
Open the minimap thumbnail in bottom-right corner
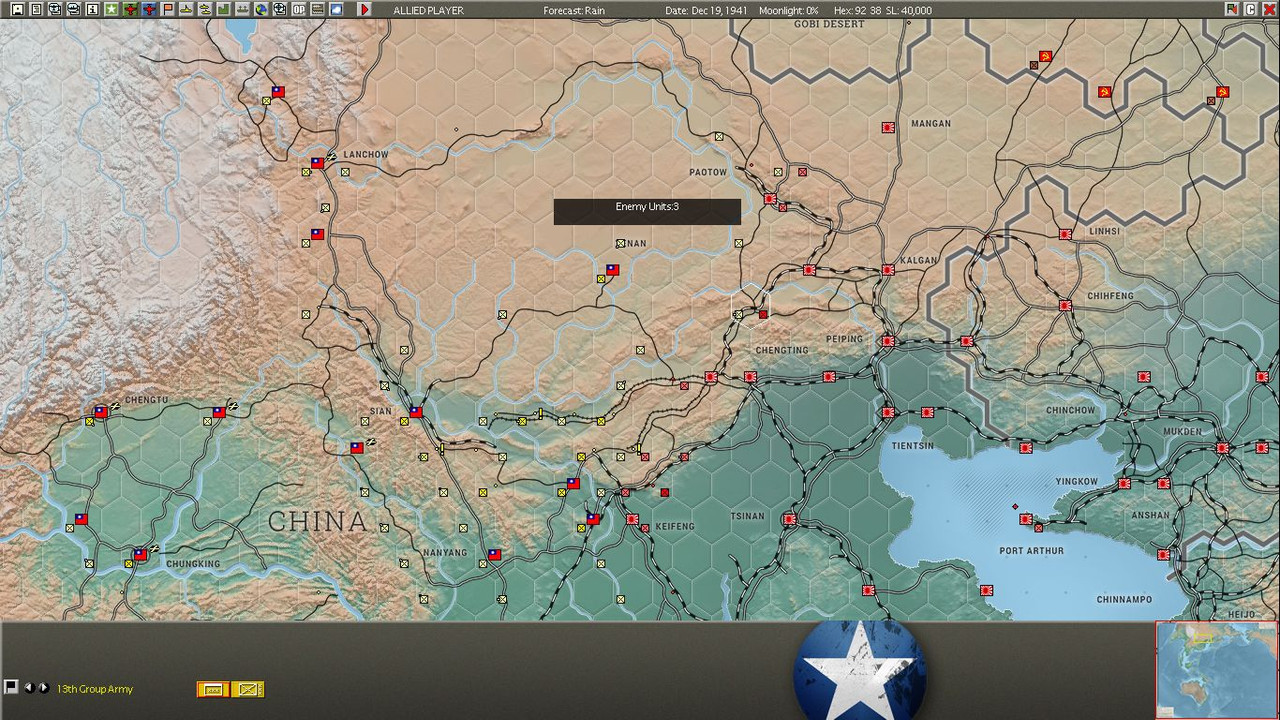tap(1217, 670)
